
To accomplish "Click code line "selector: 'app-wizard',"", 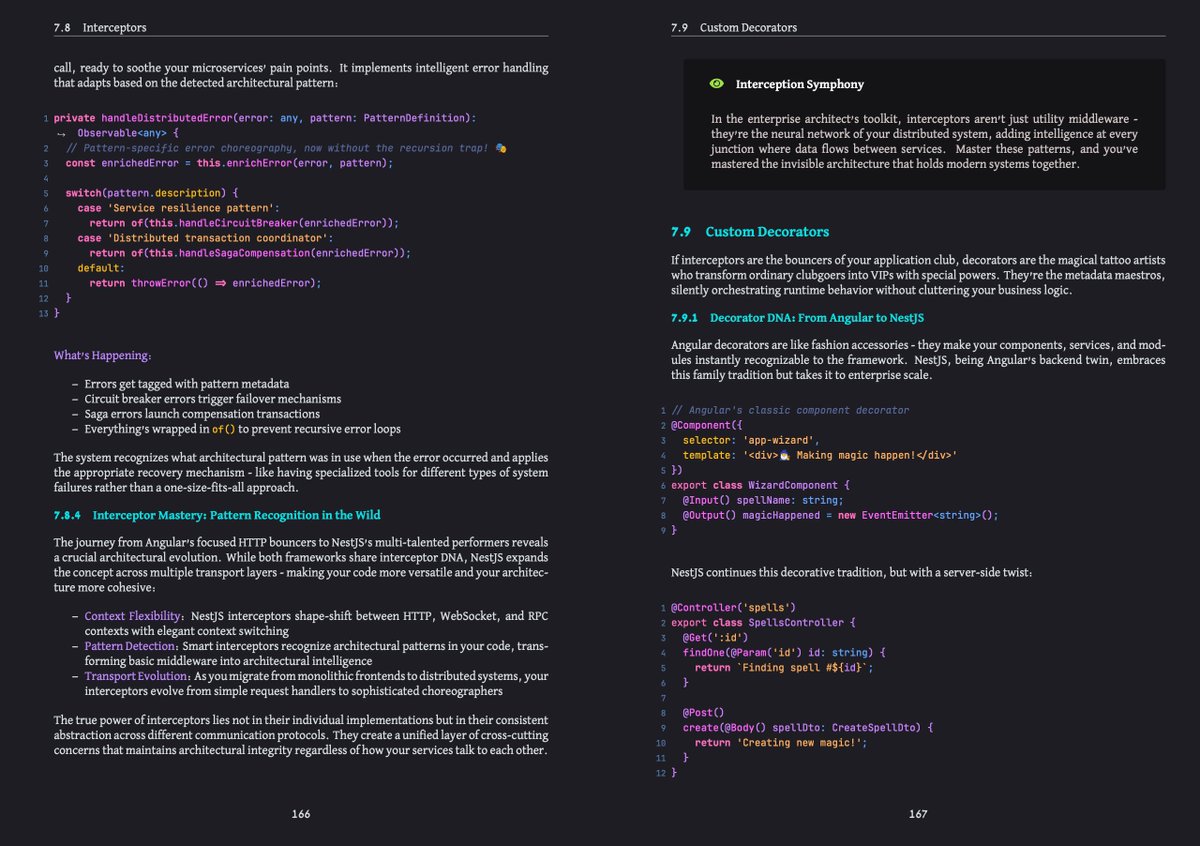I will (x=751, y=440).
